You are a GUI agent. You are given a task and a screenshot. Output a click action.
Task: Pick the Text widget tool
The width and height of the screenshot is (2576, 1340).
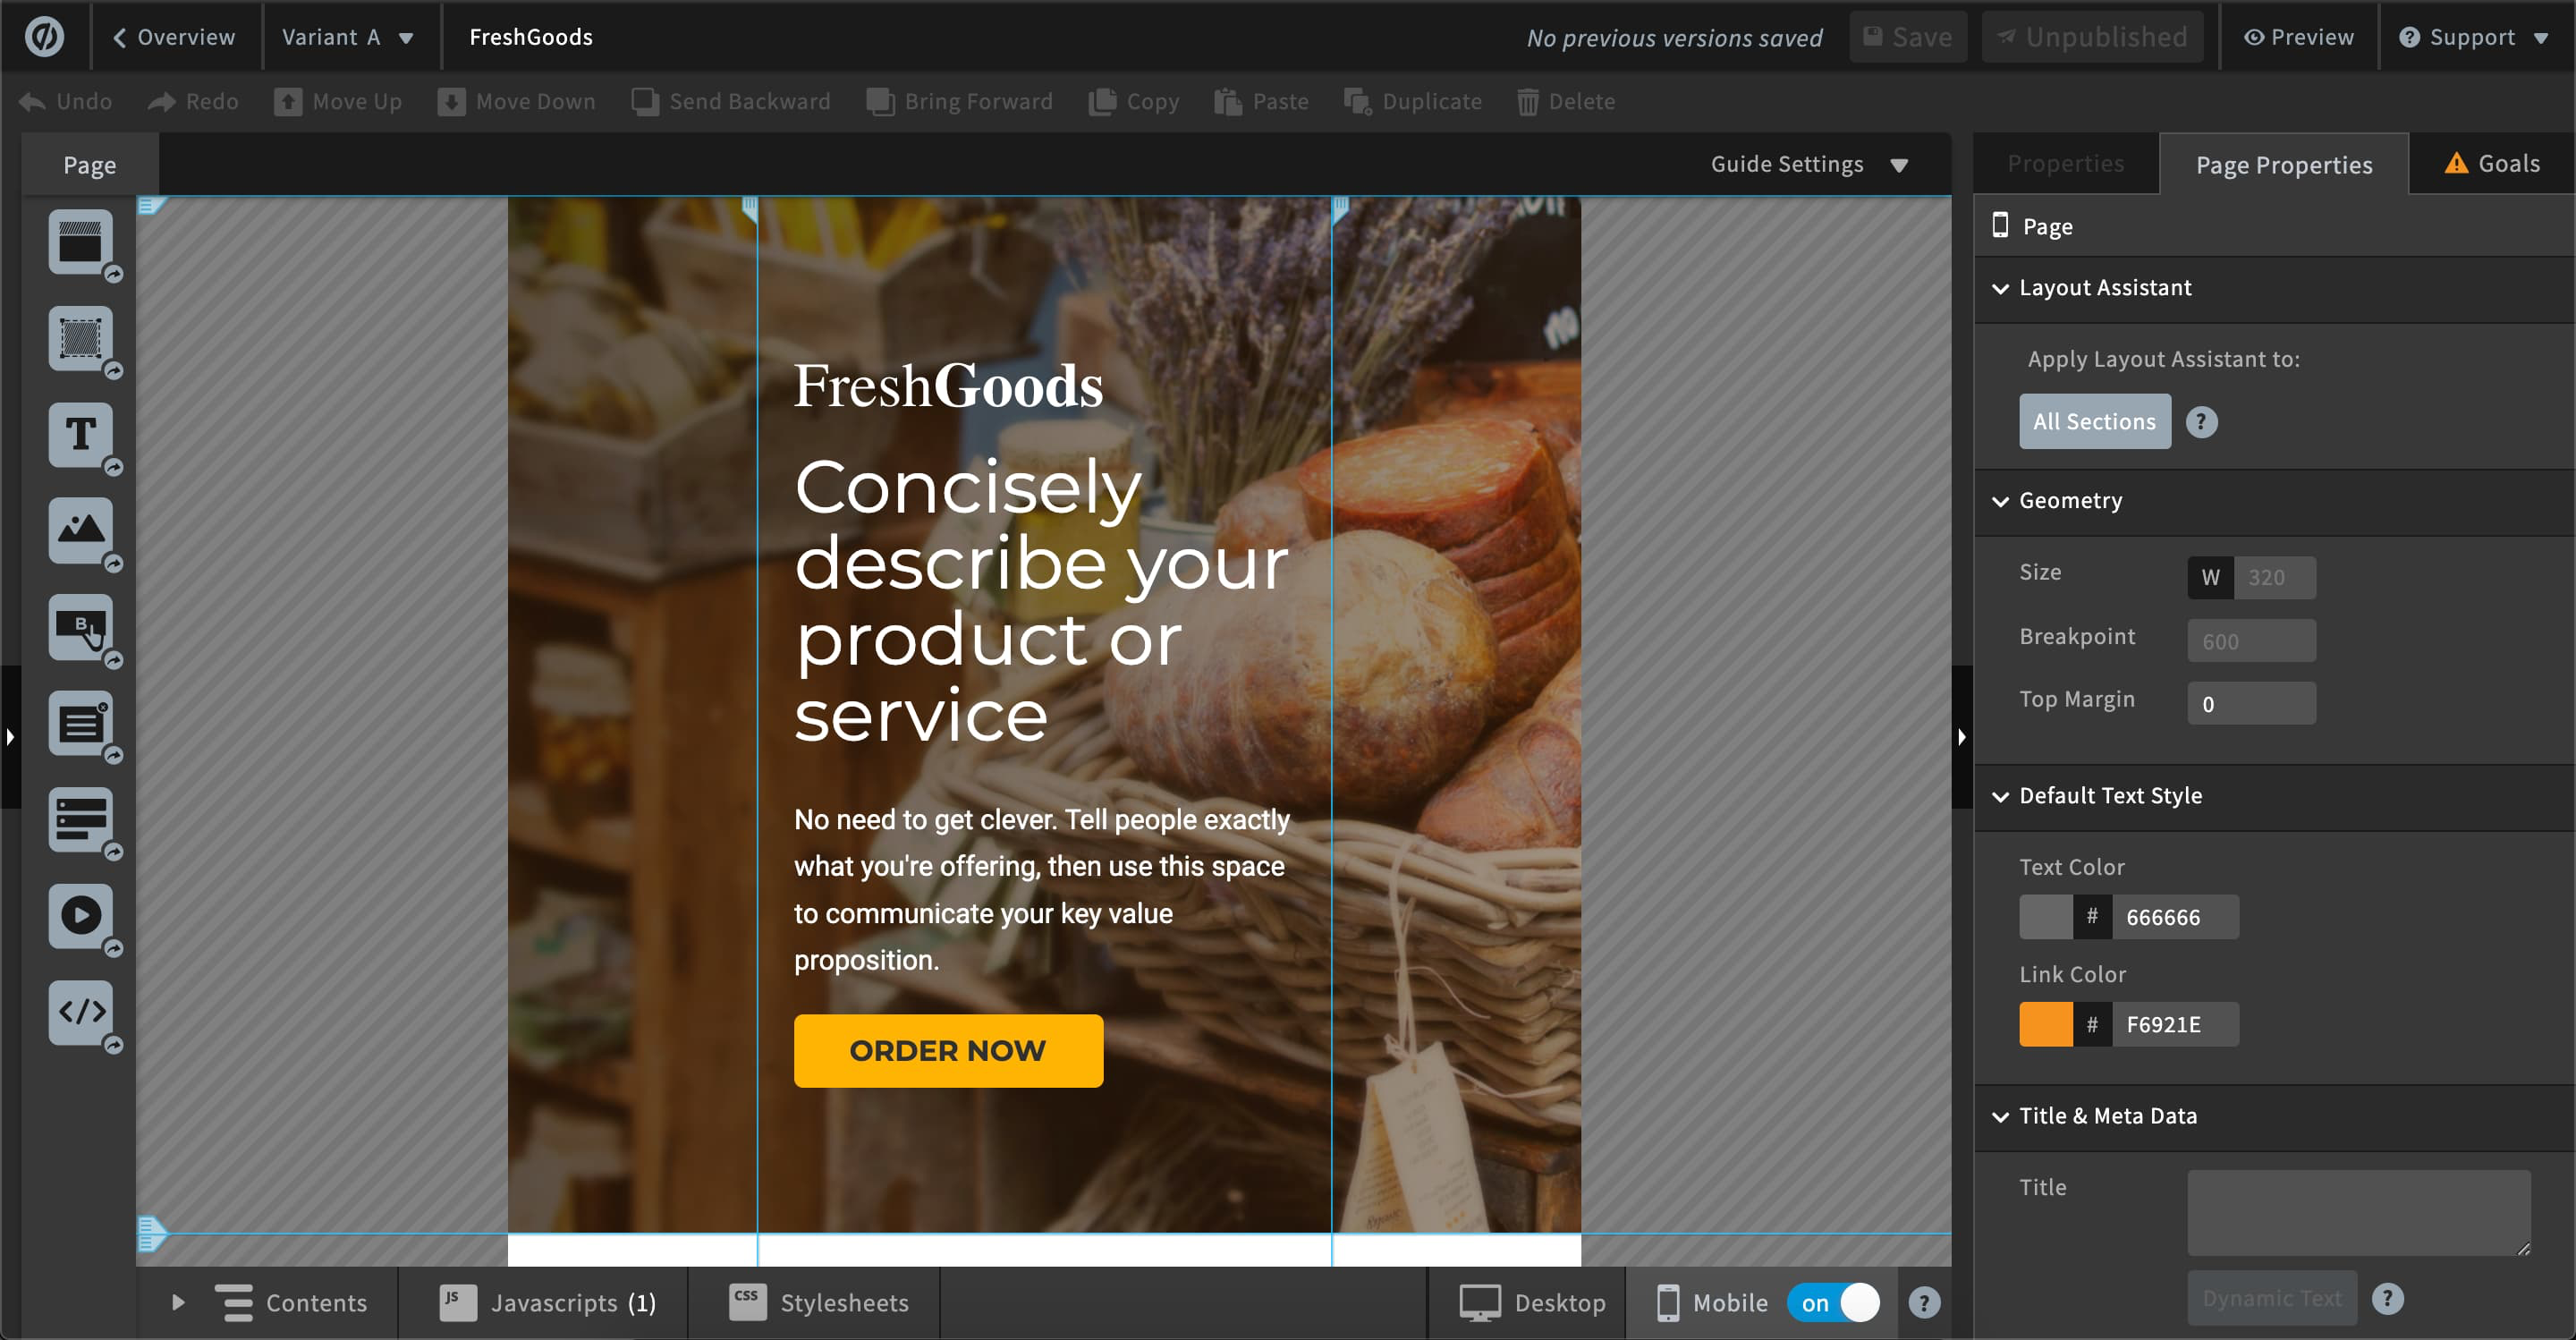click(80, 434)
